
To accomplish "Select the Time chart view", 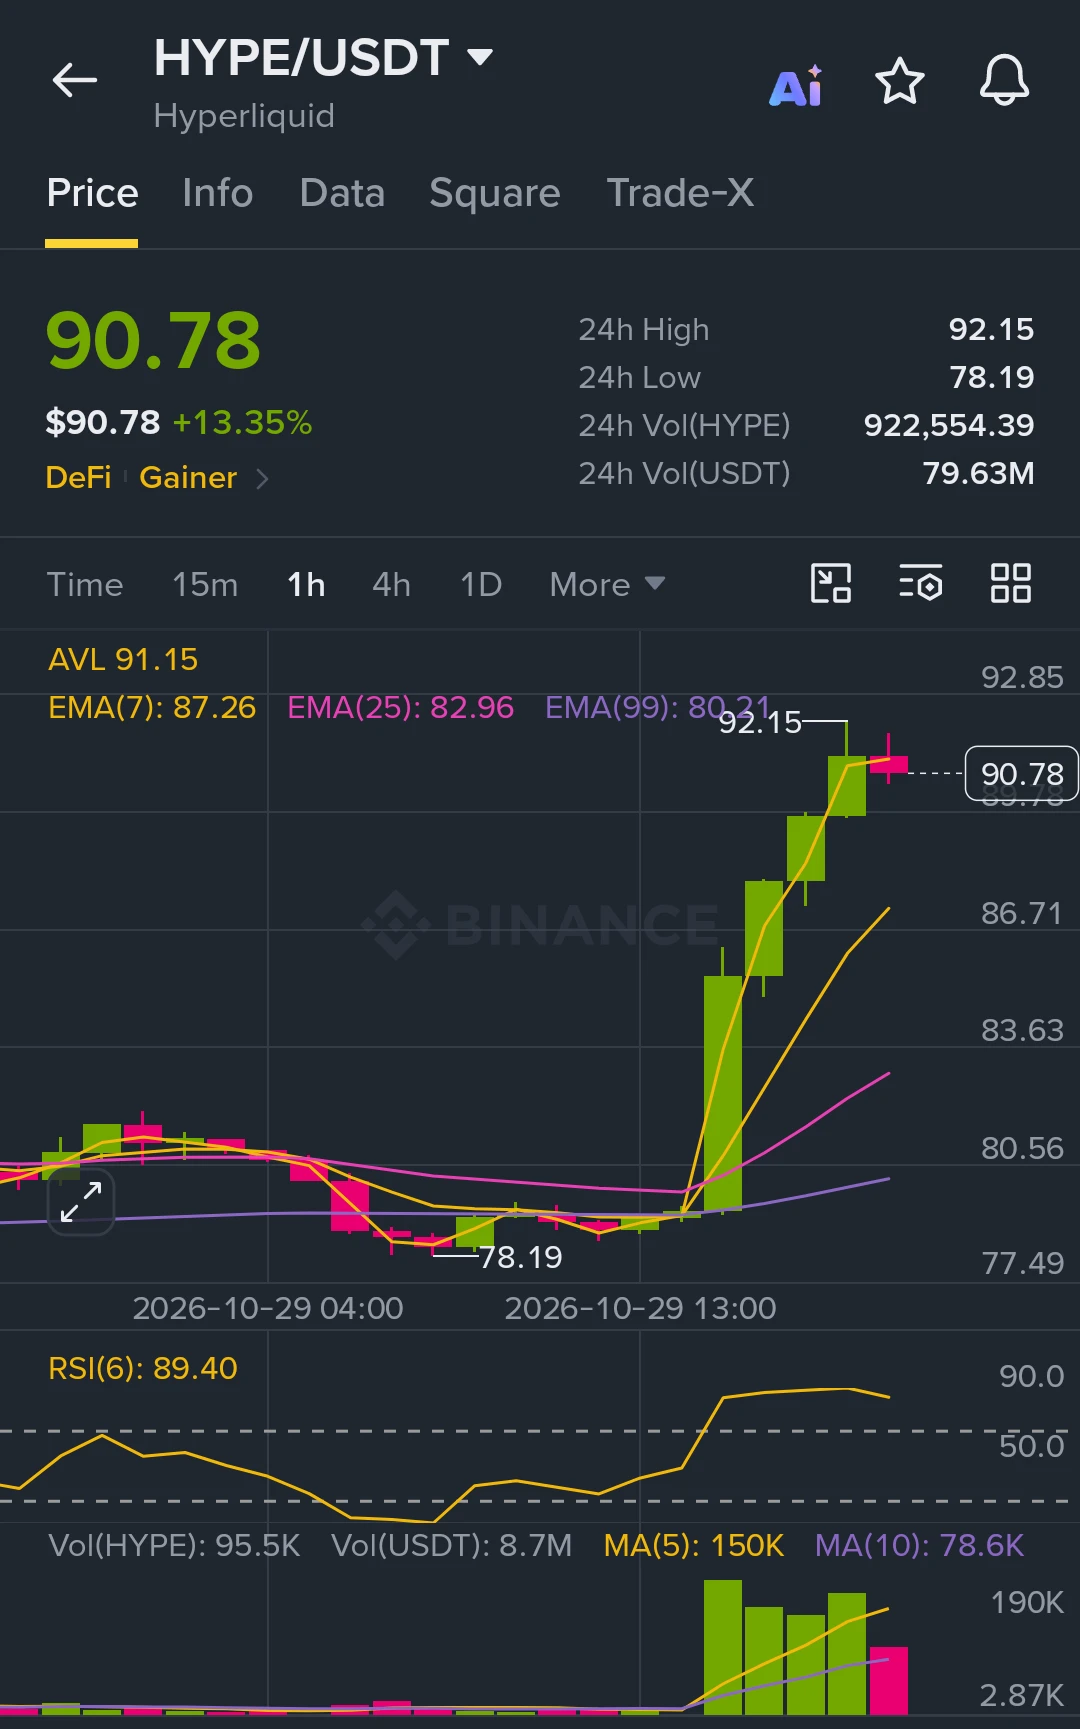I will tap(85, 585).
